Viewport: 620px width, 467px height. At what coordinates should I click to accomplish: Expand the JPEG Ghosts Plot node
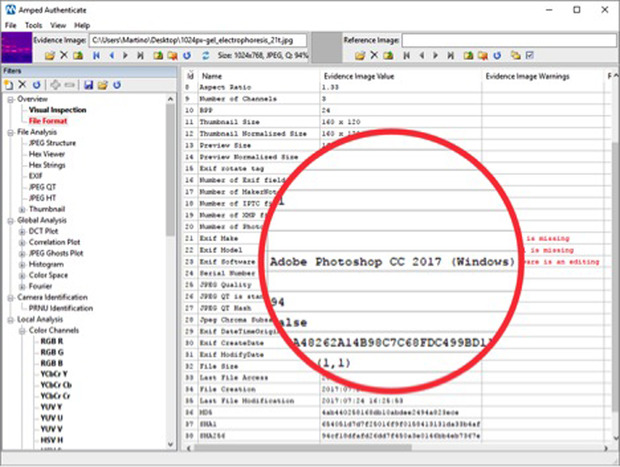point(23,253)
